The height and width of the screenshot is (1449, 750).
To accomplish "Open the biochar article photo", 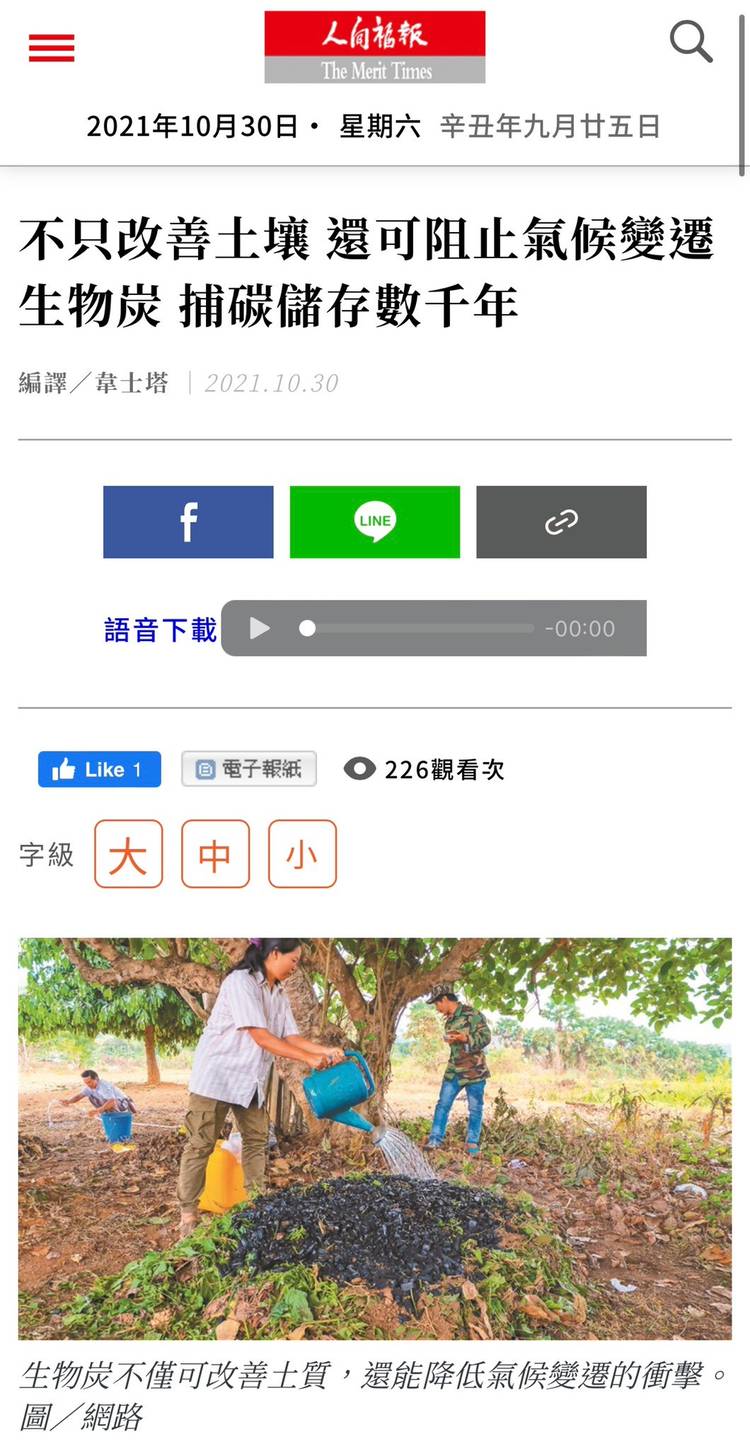I will click(375, 1138).
